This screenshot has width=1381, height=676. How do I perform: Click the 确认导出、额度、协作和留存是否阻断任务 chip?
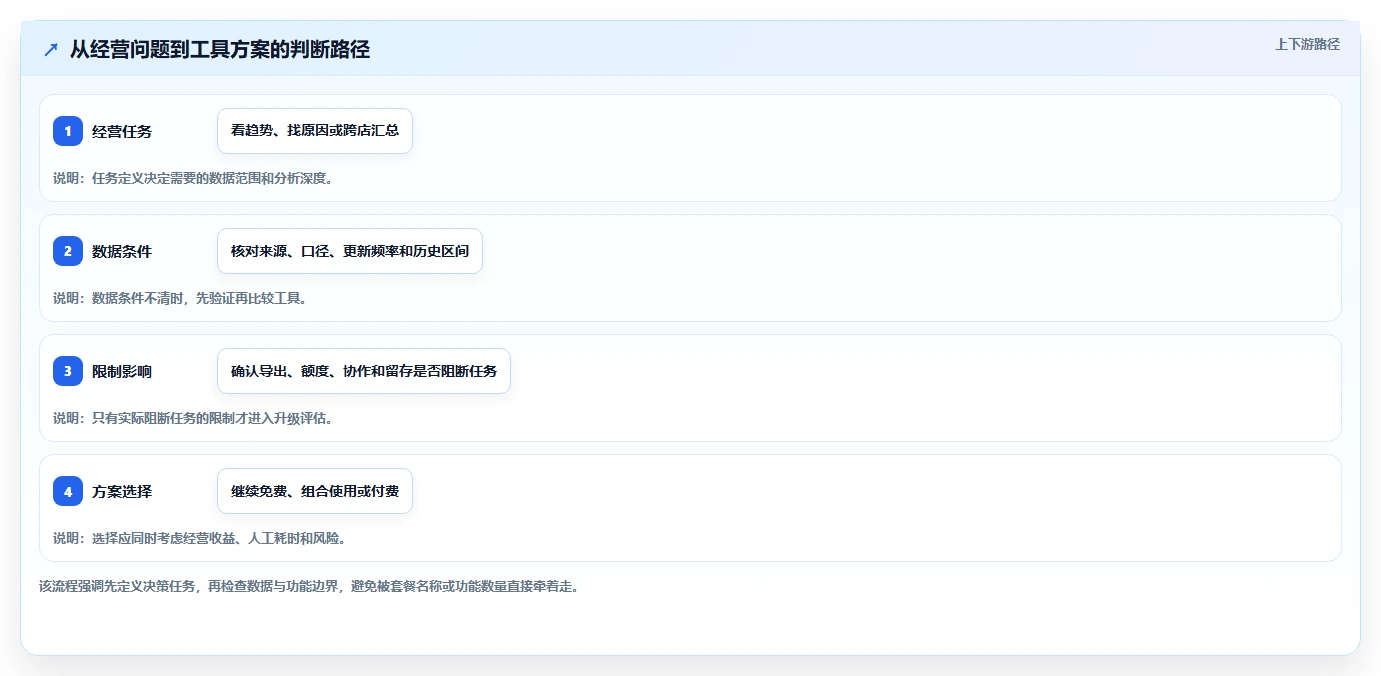(364, 371)
